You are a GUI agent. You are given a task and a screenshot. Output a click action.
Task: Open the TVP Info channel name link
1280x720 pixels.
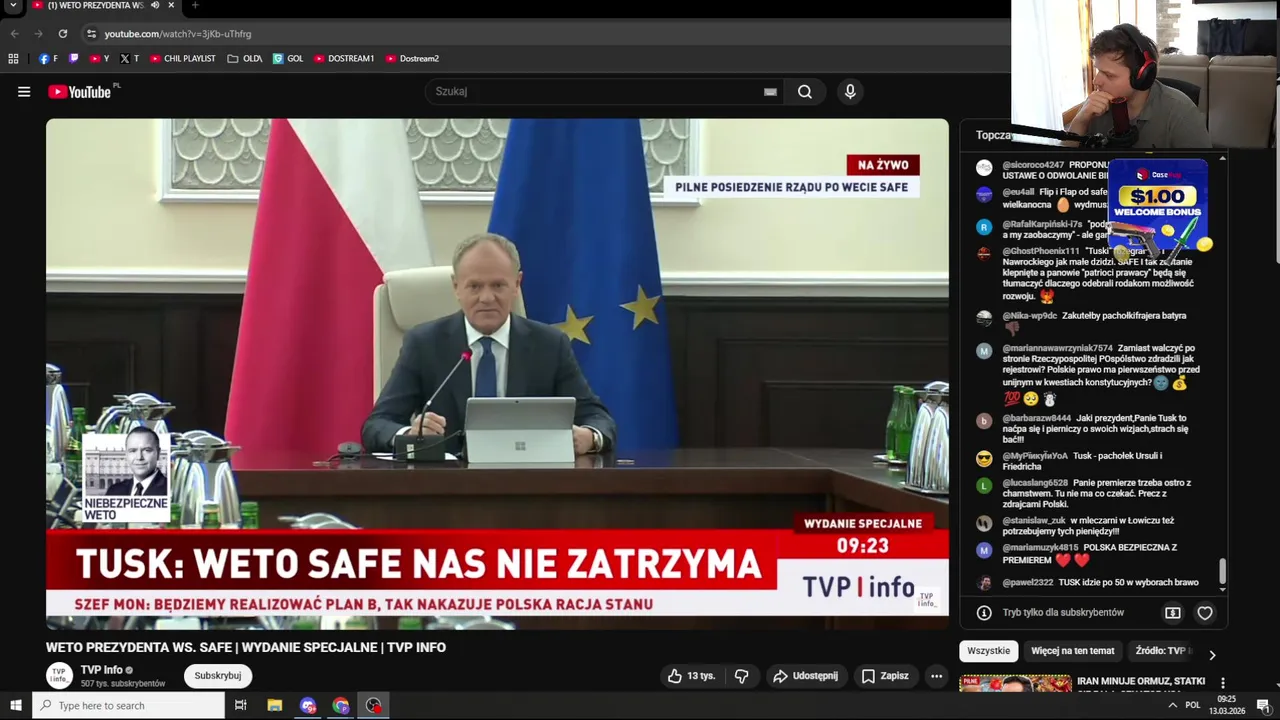(102, 670)
